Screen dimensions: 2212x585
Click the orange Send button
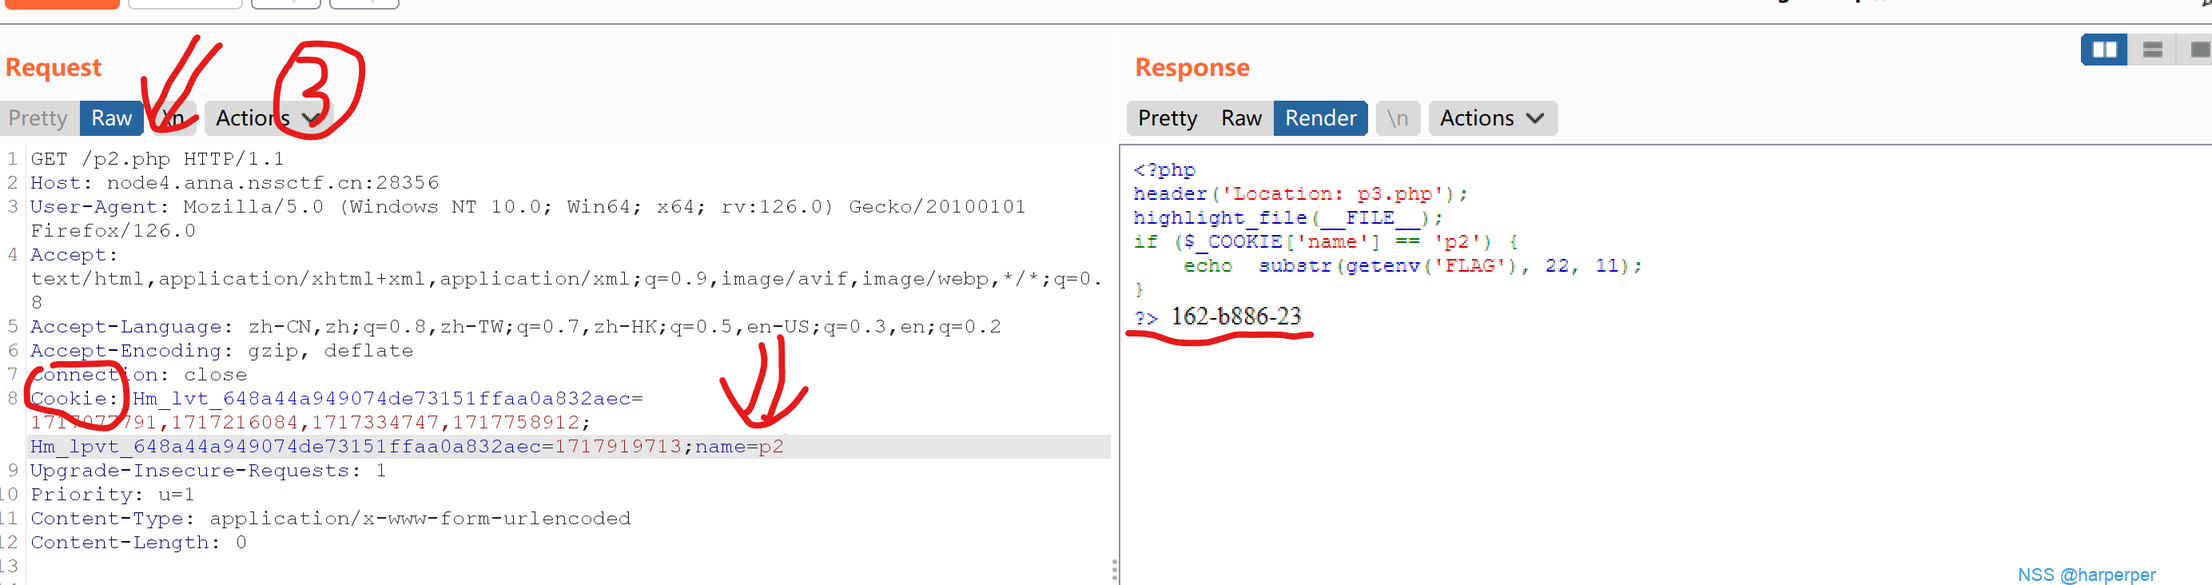point(61,3)
